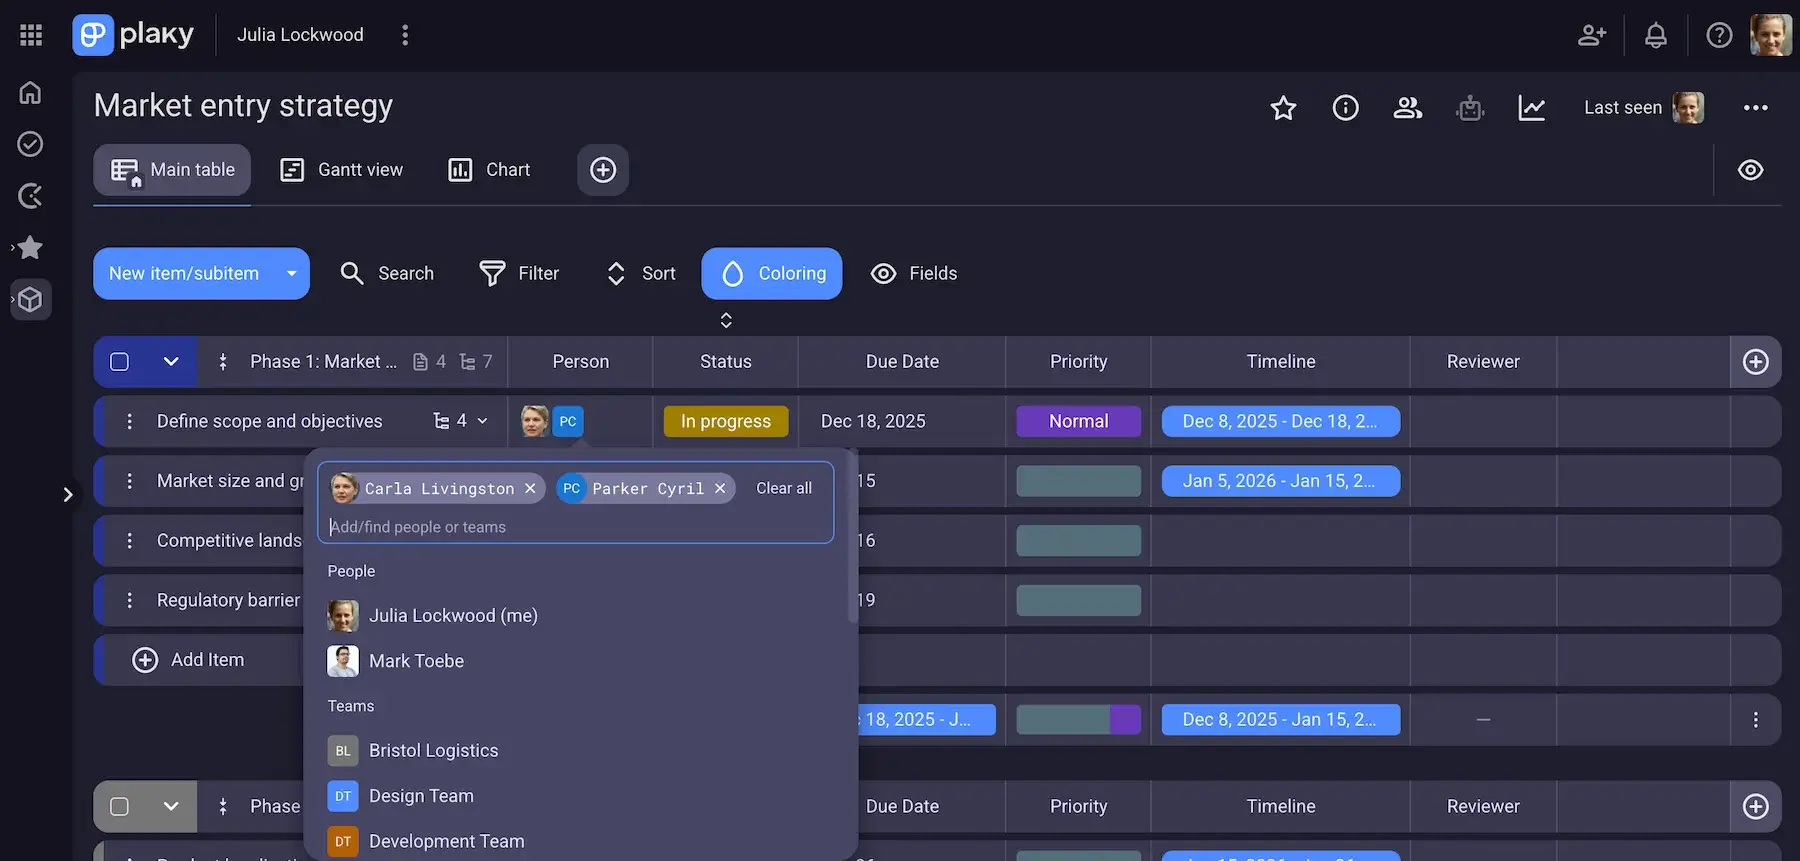1800x861 pixels.
Task: Open the Dec 8, 2025 - Dec 18 timeline
Action: pyautogui.click(x=1281, y=422)
